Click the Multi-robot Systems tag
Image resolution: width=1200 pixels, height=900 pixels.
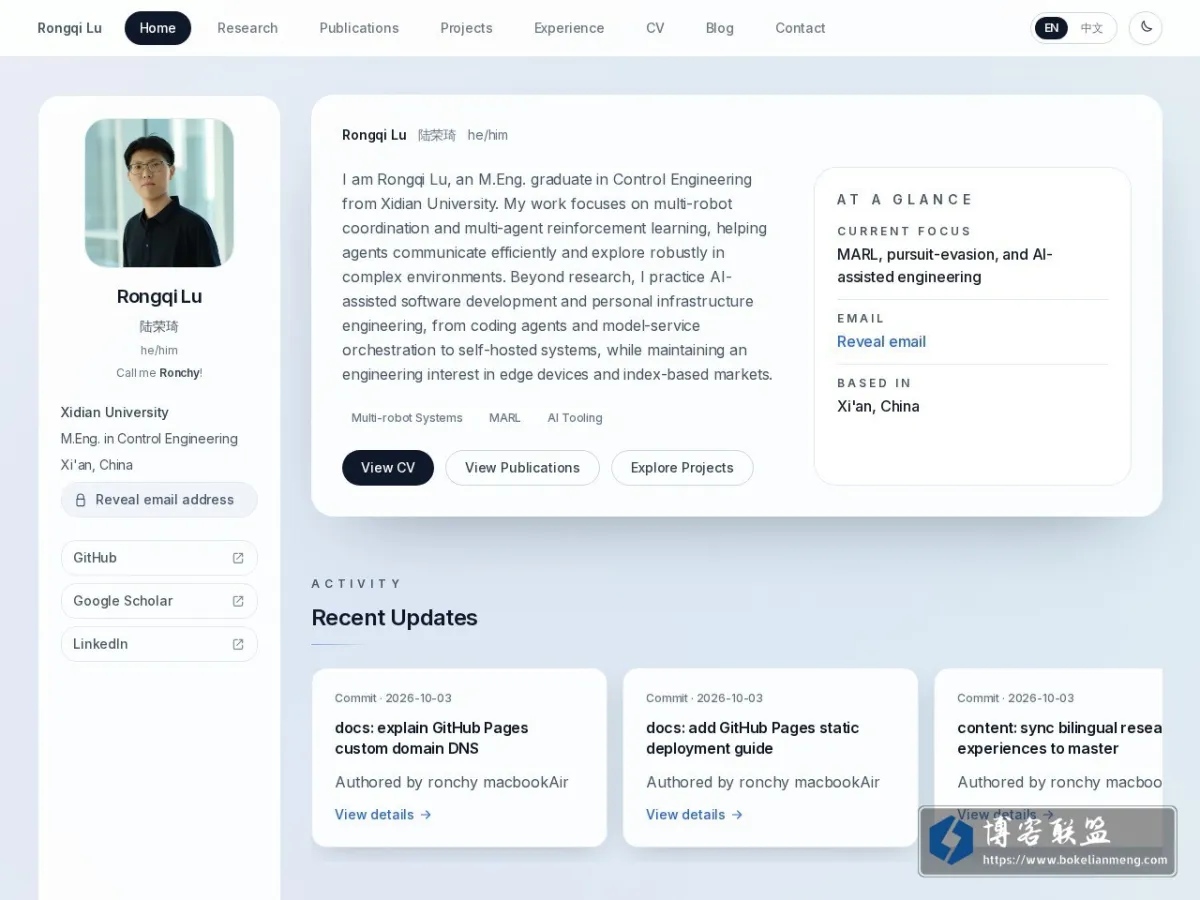click(407, 418)
